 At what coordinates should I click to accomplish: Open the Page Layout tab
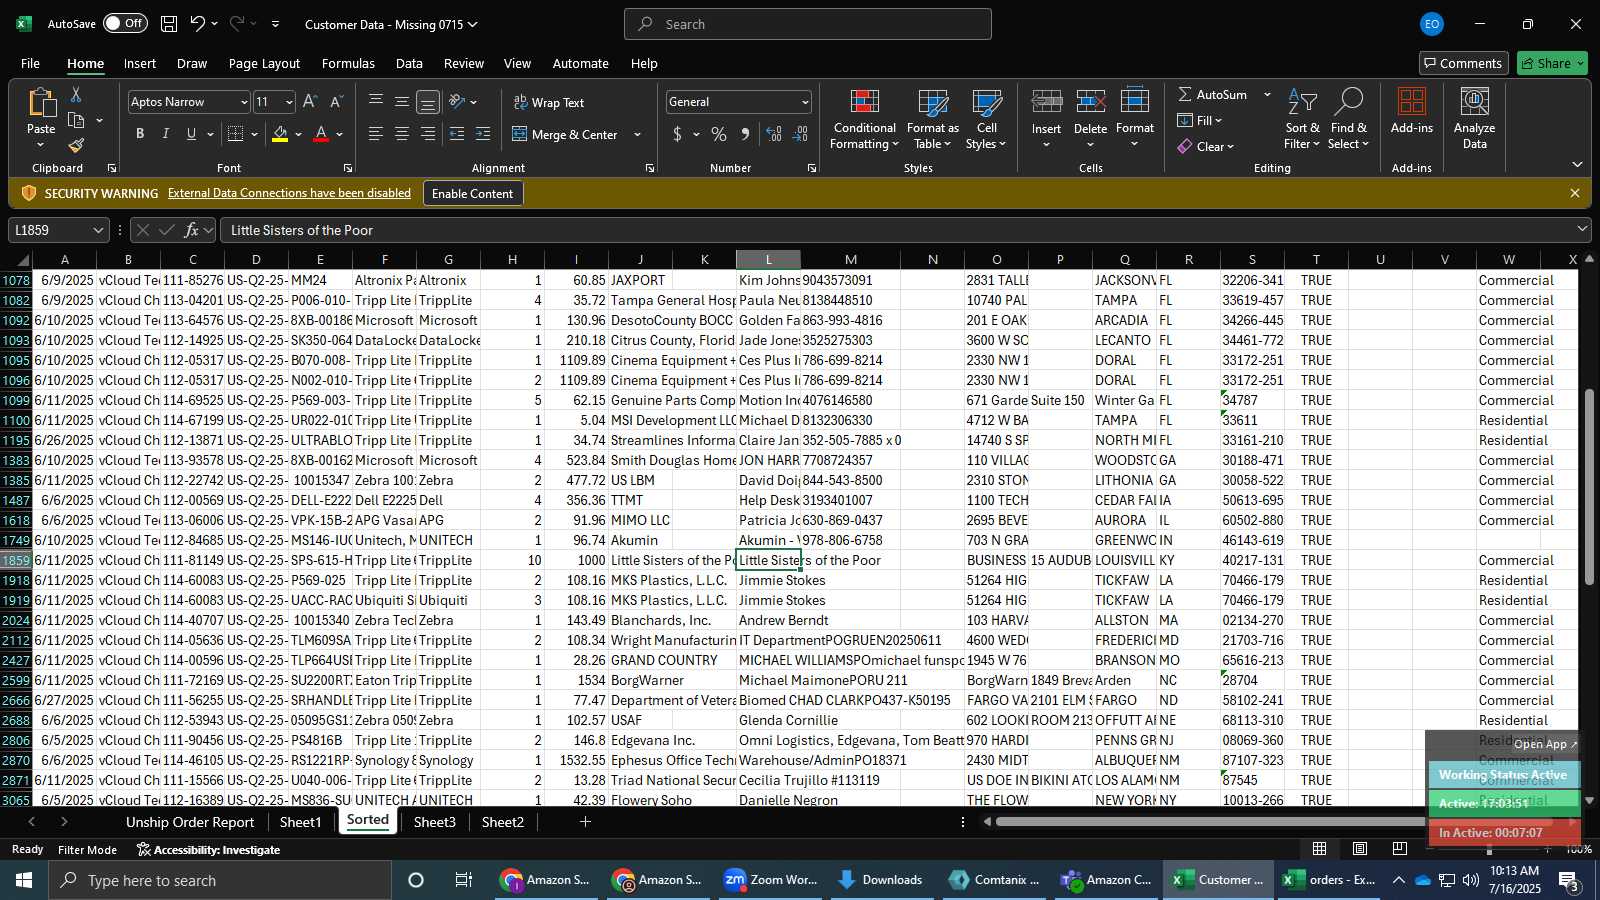click(264, 63)
